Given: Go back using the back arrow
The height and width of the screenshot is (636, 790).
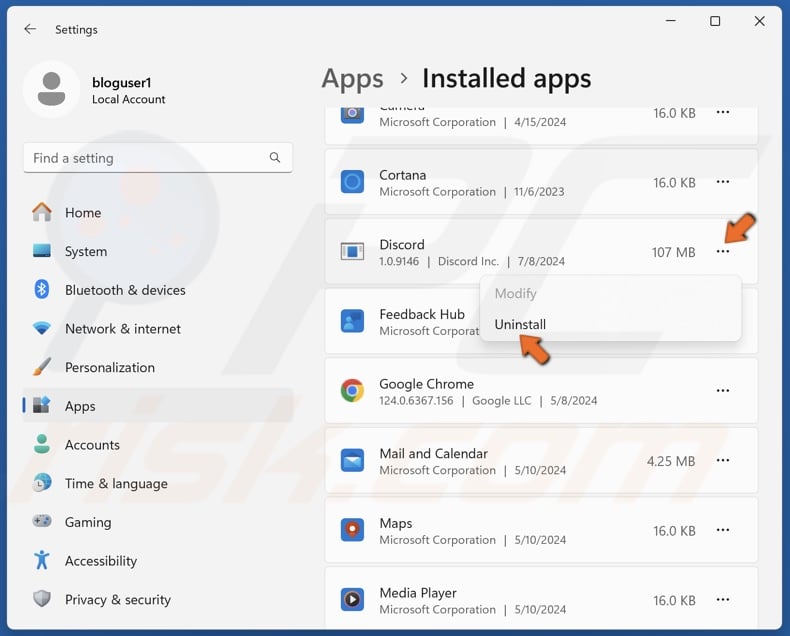Looking at the screenshot, I should (x=30, y=29).
